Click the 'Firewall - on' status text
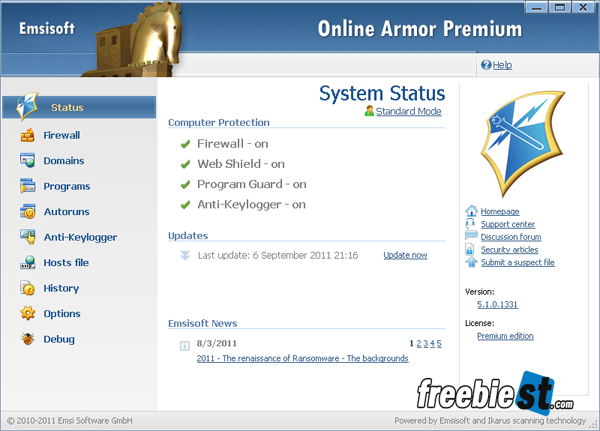The width and height of the screenshot is (600, 431). (x=233, y=144)
